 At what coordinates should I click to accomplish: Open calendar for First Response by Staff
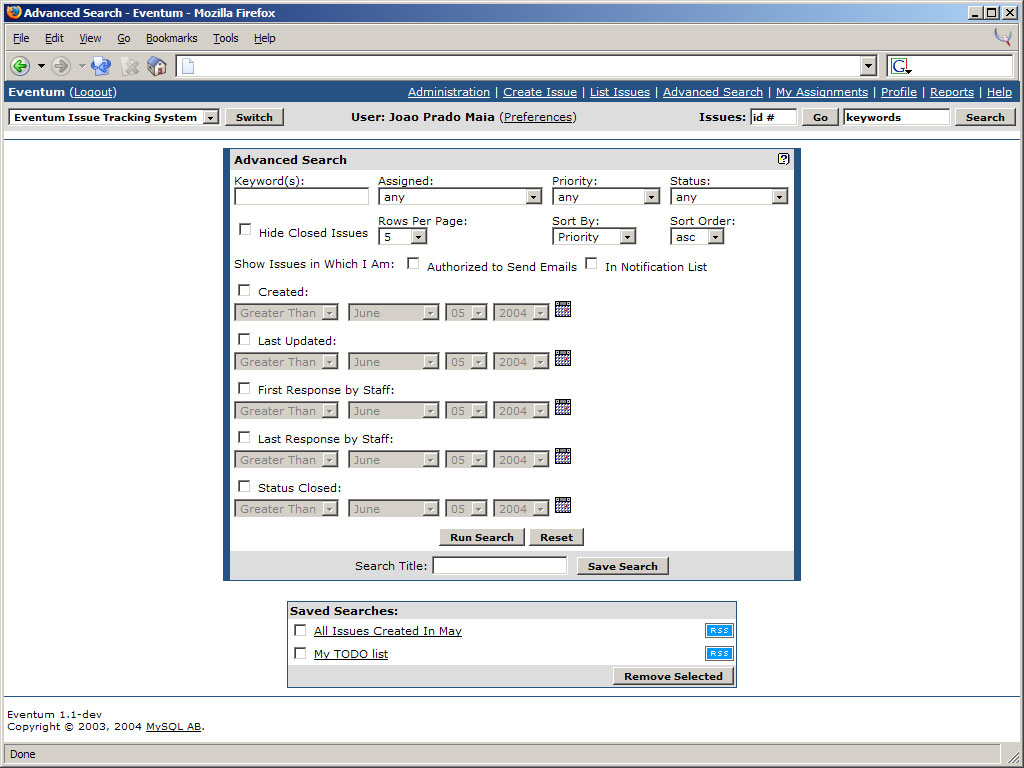pyautogui.click(x=562, y=408)
